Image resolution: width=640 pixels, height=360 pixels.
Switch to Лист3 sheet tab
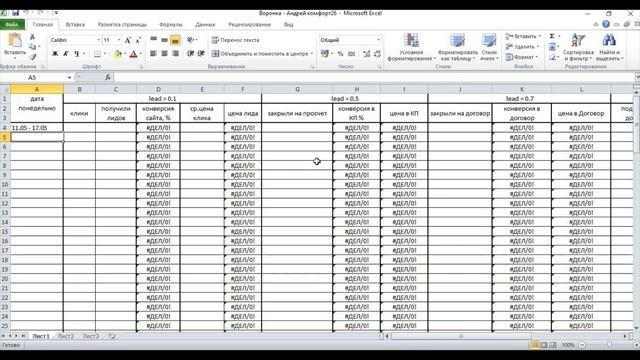pyautogui.click(x=91, y=336)
